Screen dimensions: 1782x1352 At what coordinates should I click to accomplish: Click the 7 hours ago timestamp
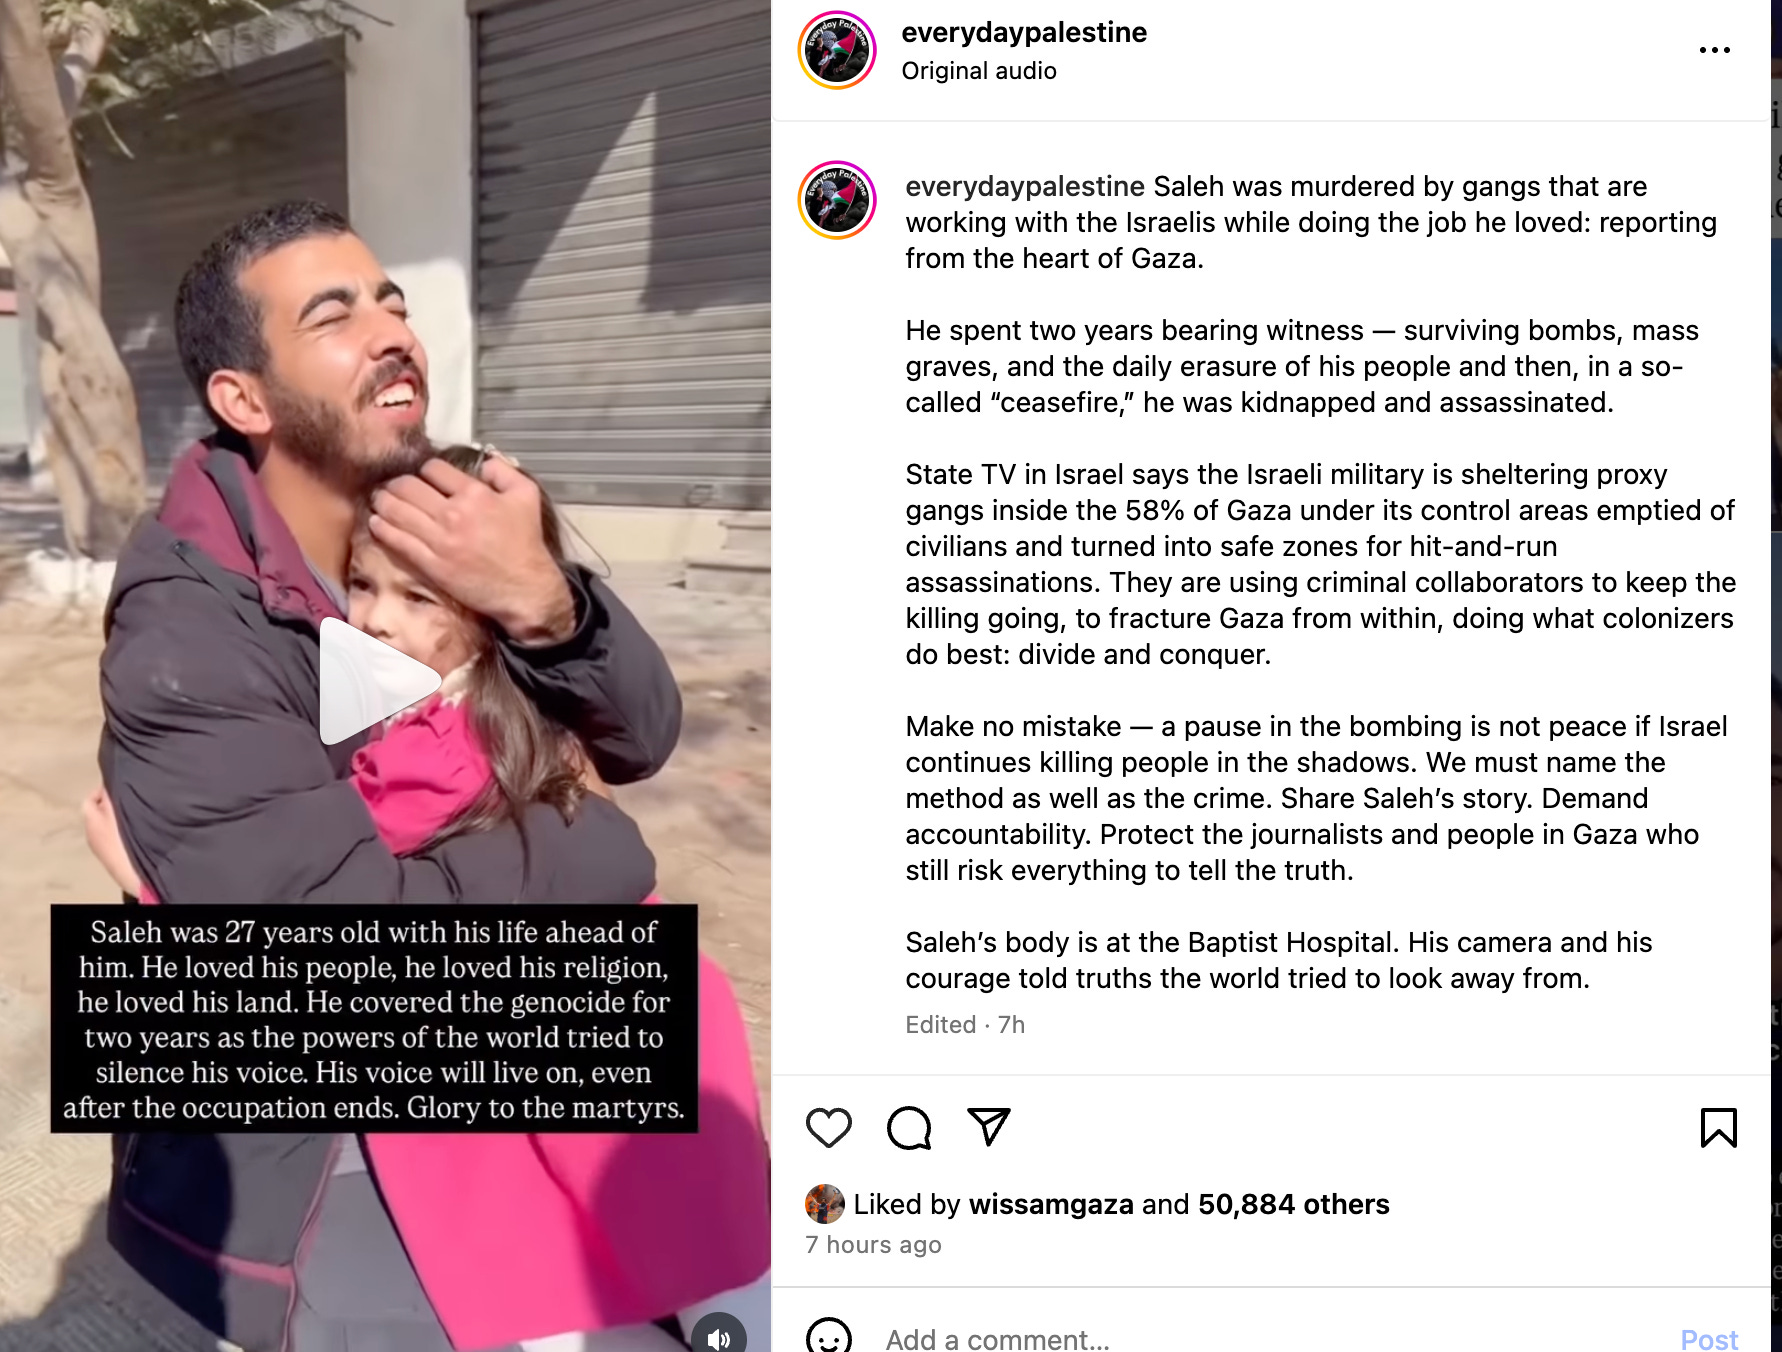873,1245
